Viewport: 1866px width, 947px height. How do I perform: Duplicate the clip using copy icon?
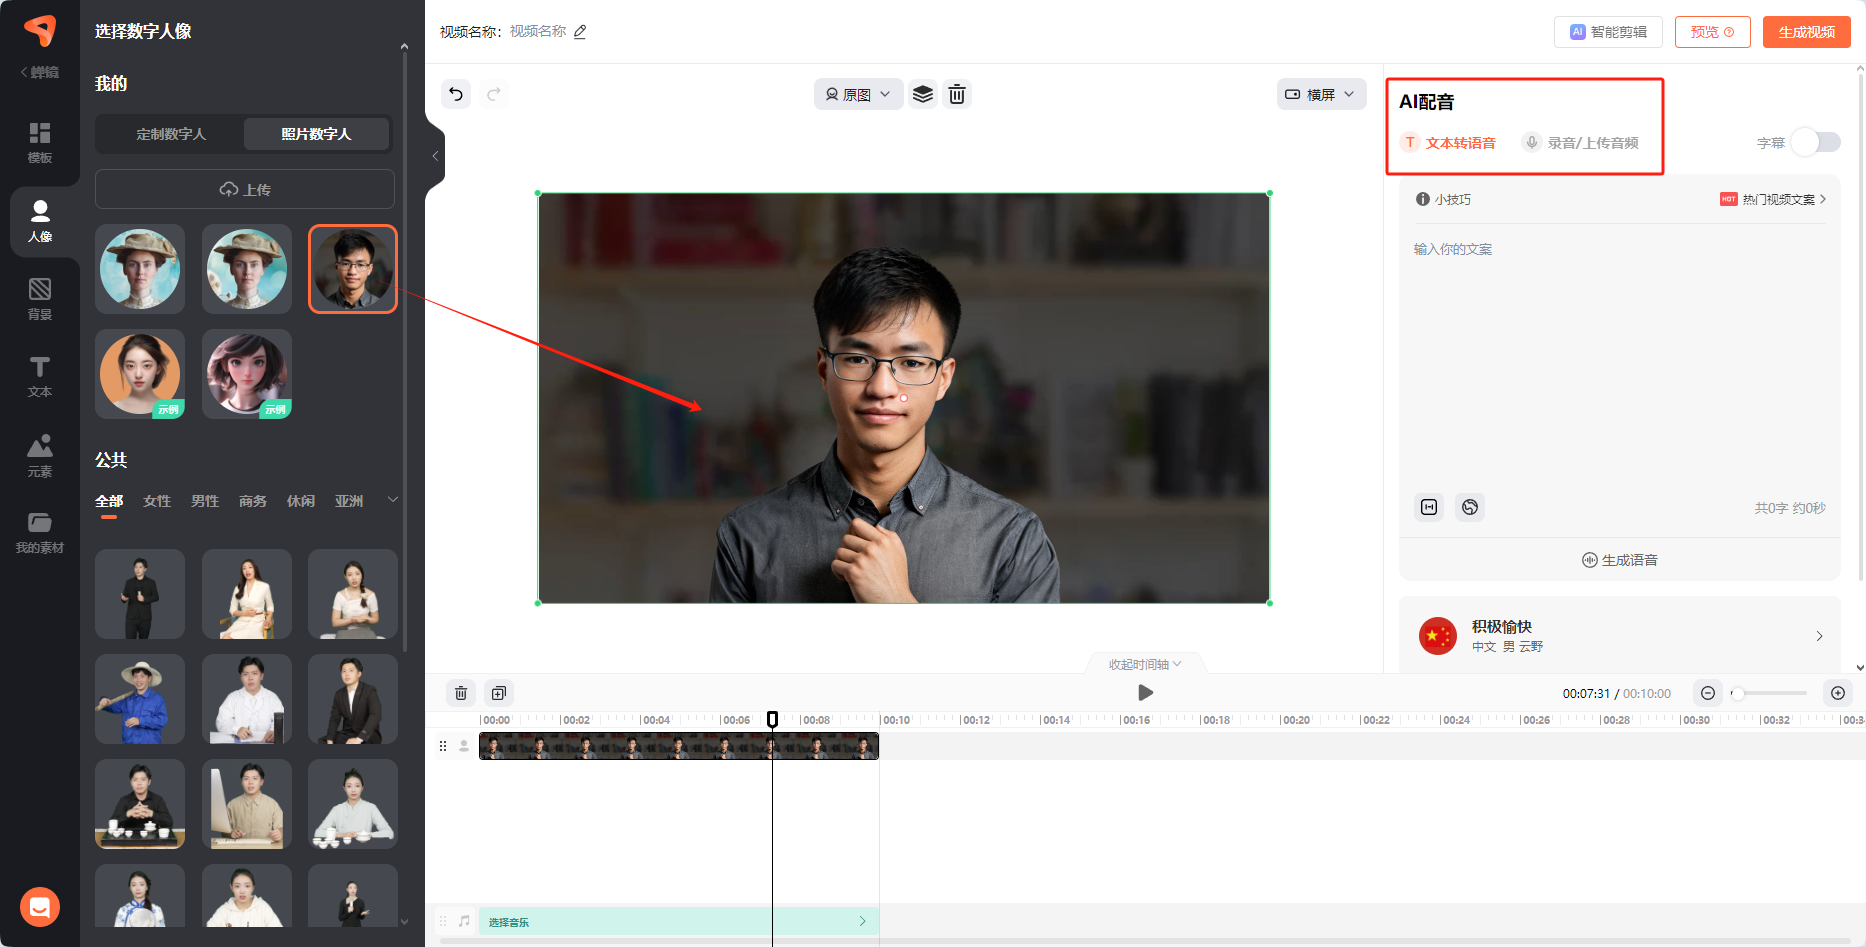coord(498,693)
